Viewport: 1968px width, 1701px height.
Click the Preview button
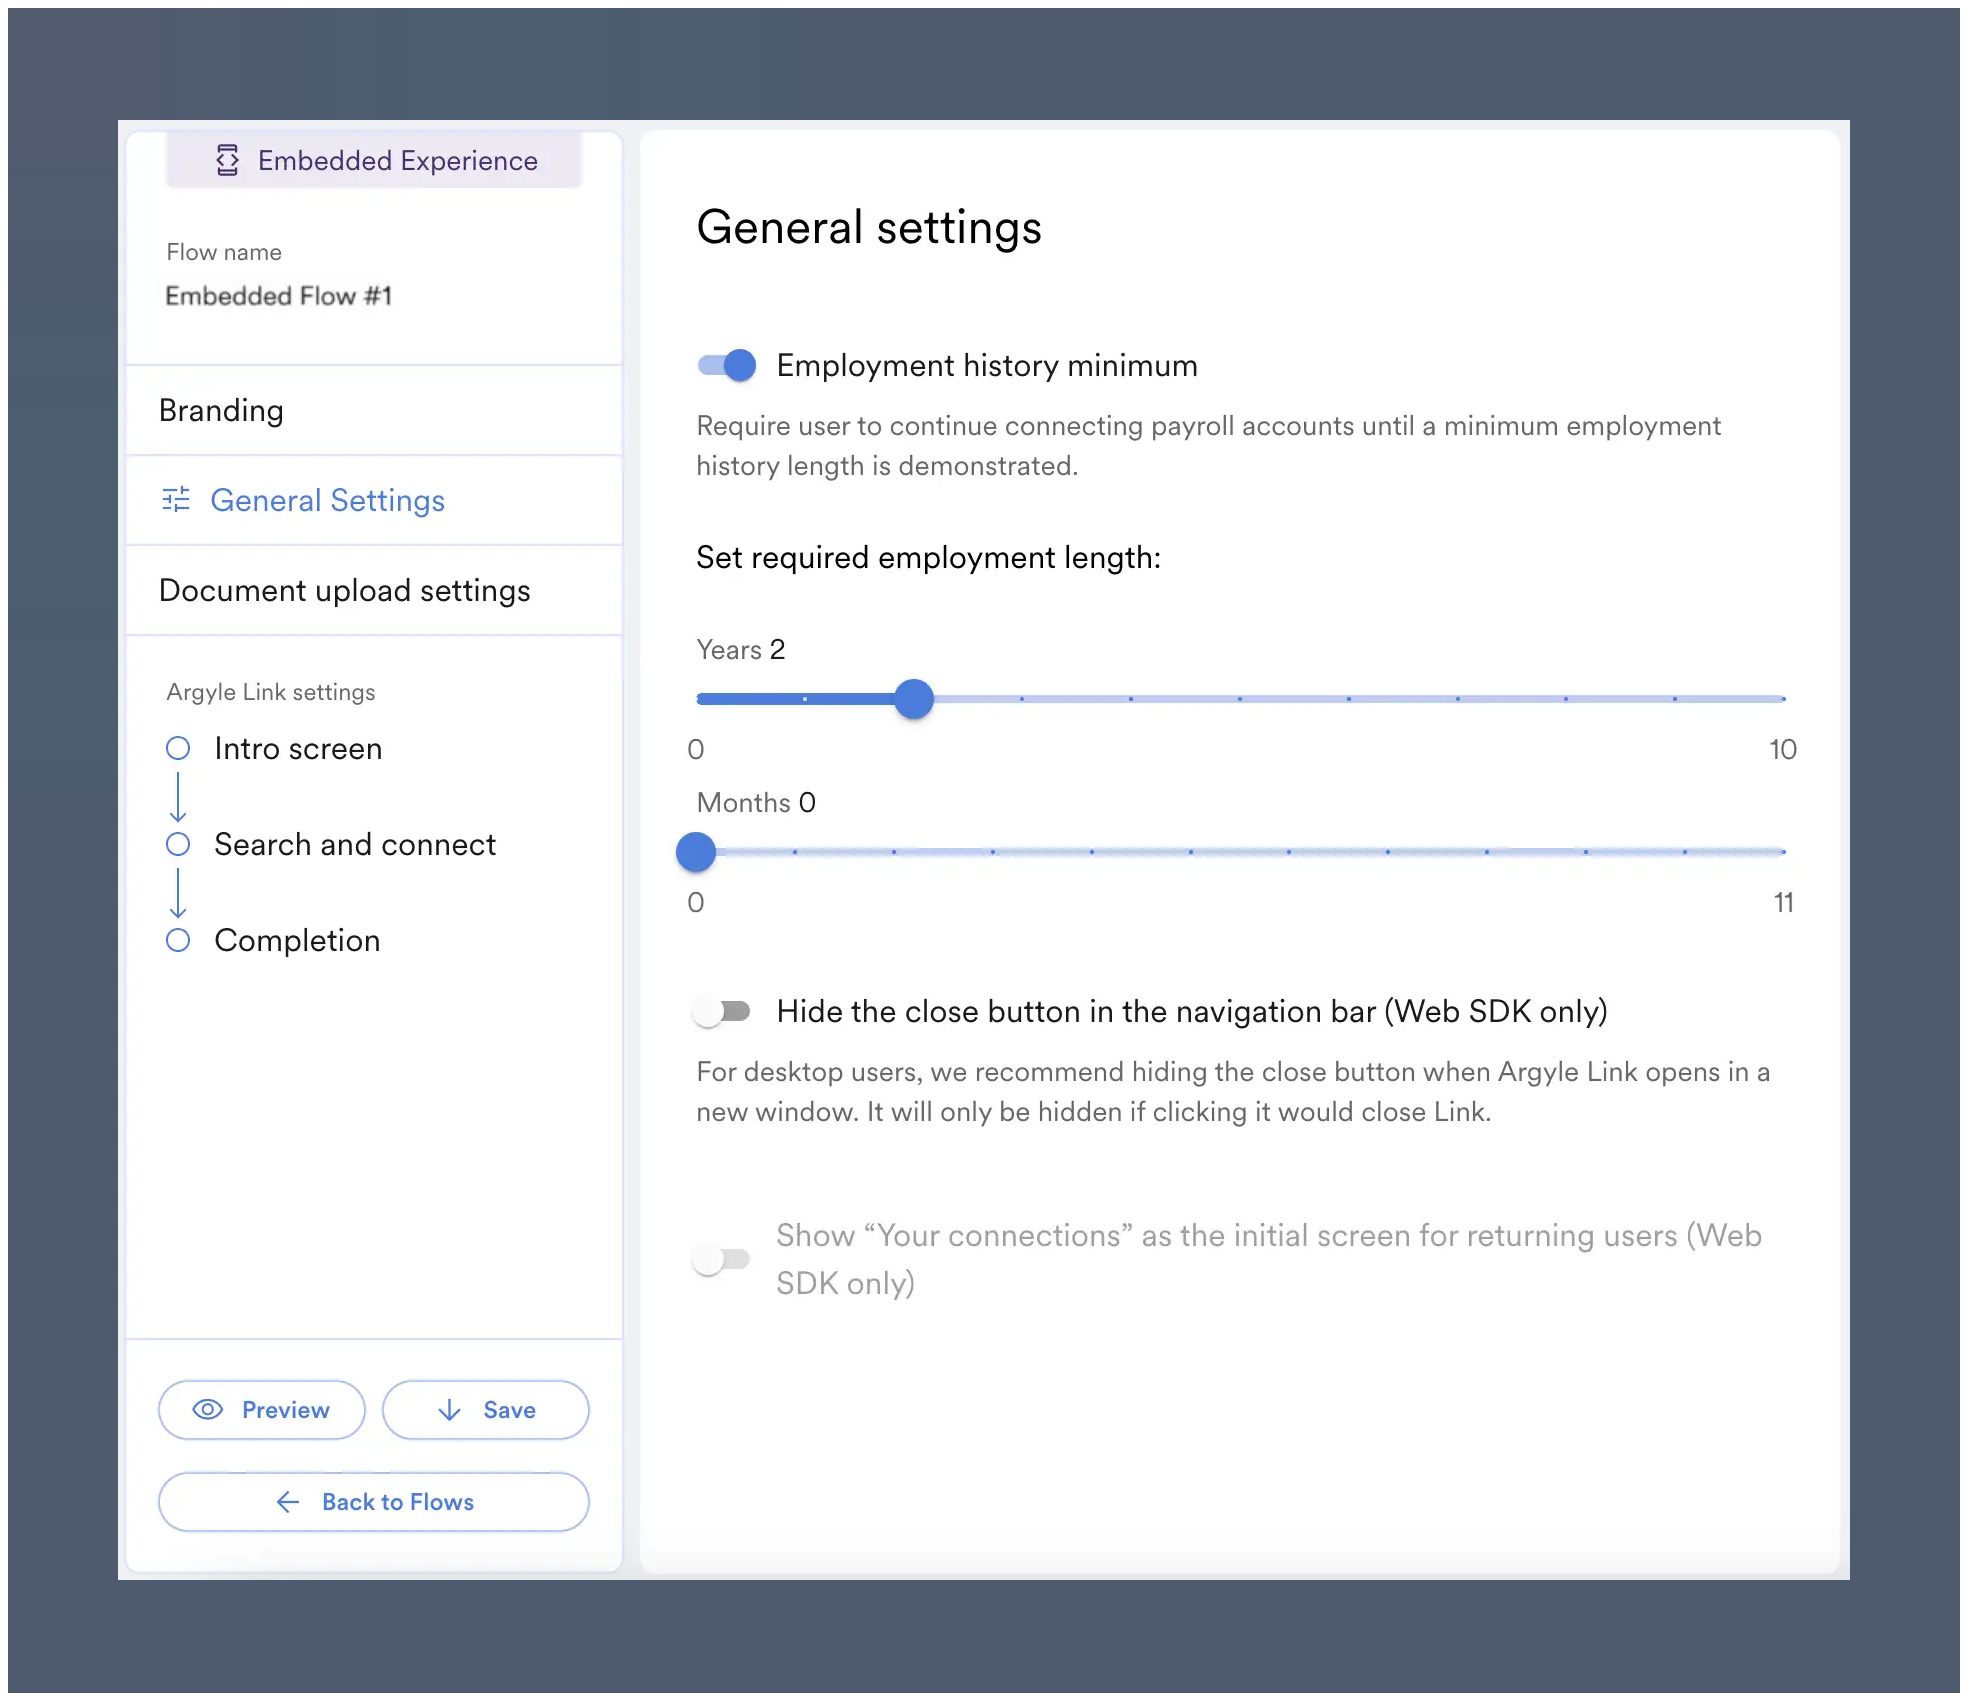coord(261,1410)
